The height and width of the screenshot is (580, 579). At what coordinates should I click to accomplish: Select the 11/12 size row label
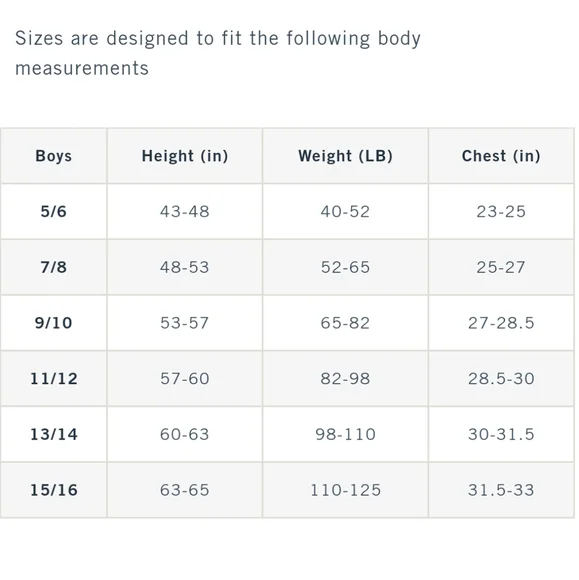tap(54, 378)
